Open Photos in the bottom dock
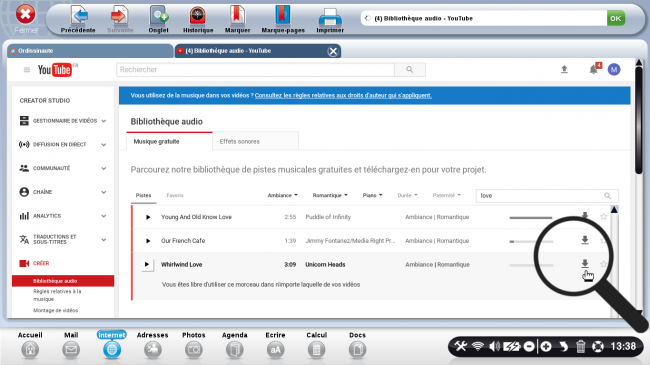650x365 pixels. click(194, 345)
